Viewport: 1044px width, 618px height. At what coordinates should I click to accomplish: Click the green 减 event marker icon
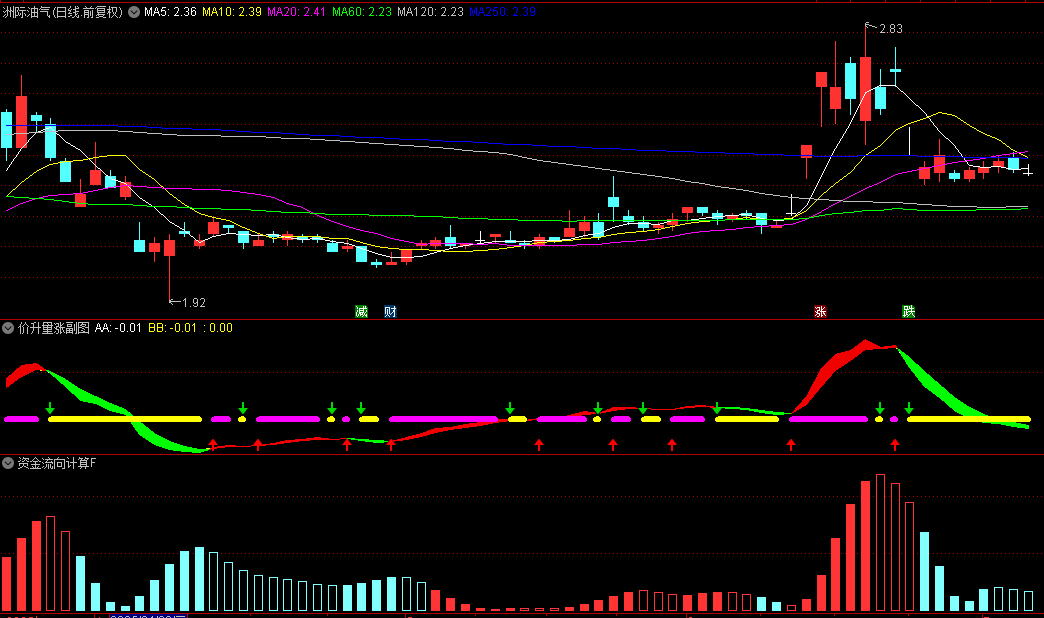(362, 312)
